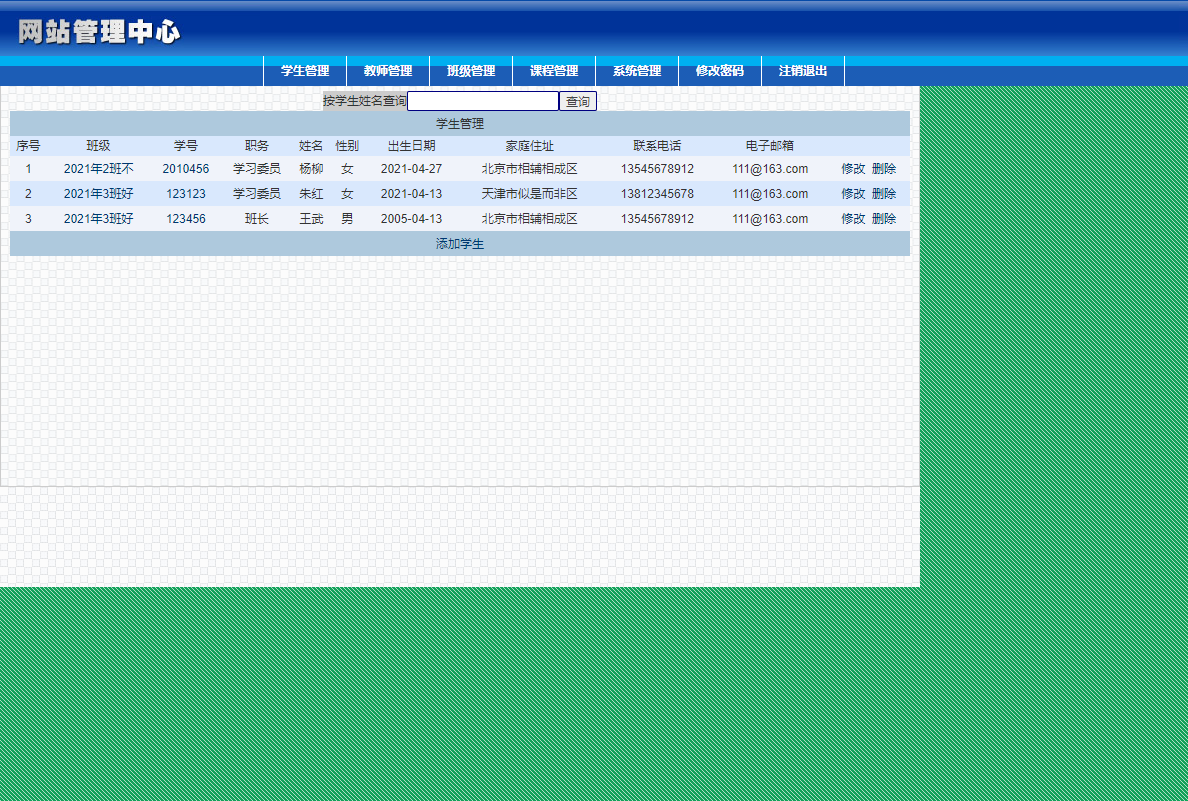This screenshot has height=801, width=1188.
Task: Click the 姓名 column header
Action: [311, 145]
